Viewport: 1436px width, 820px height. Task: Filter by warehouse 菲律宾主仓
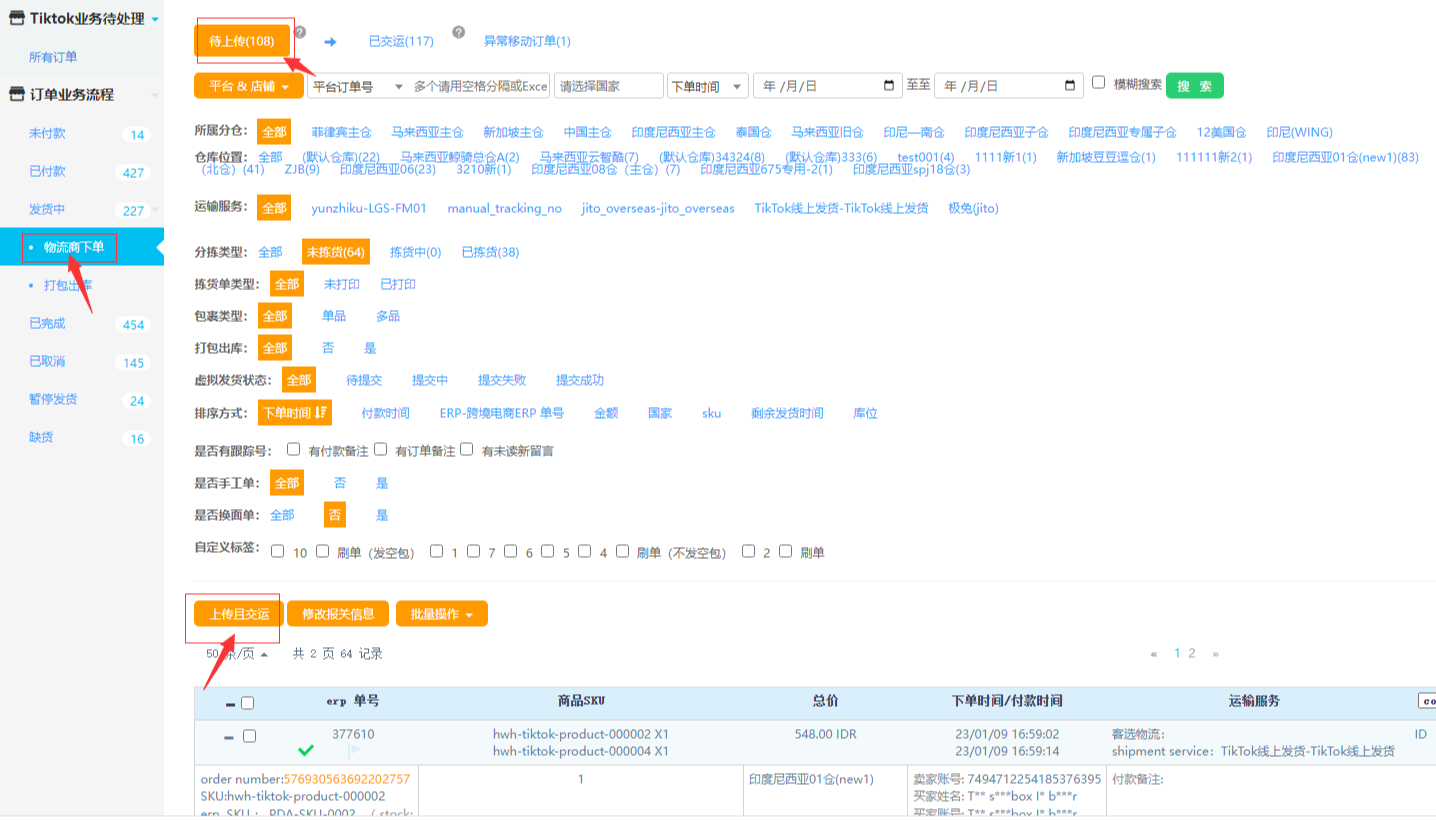click(x=341, y=132)
